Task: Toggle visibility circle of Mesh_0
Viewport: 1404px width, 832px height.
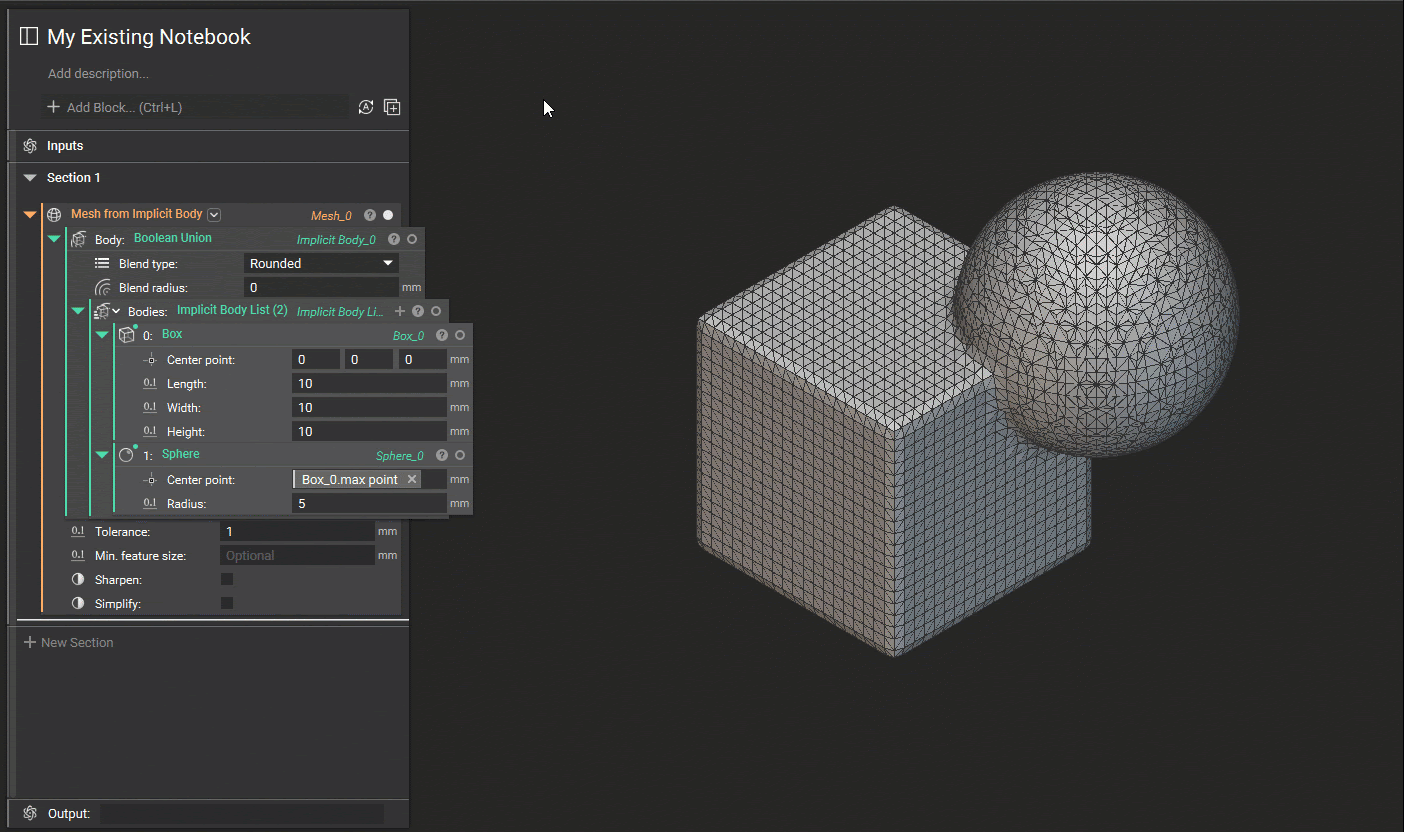Action: coord(388,215)
